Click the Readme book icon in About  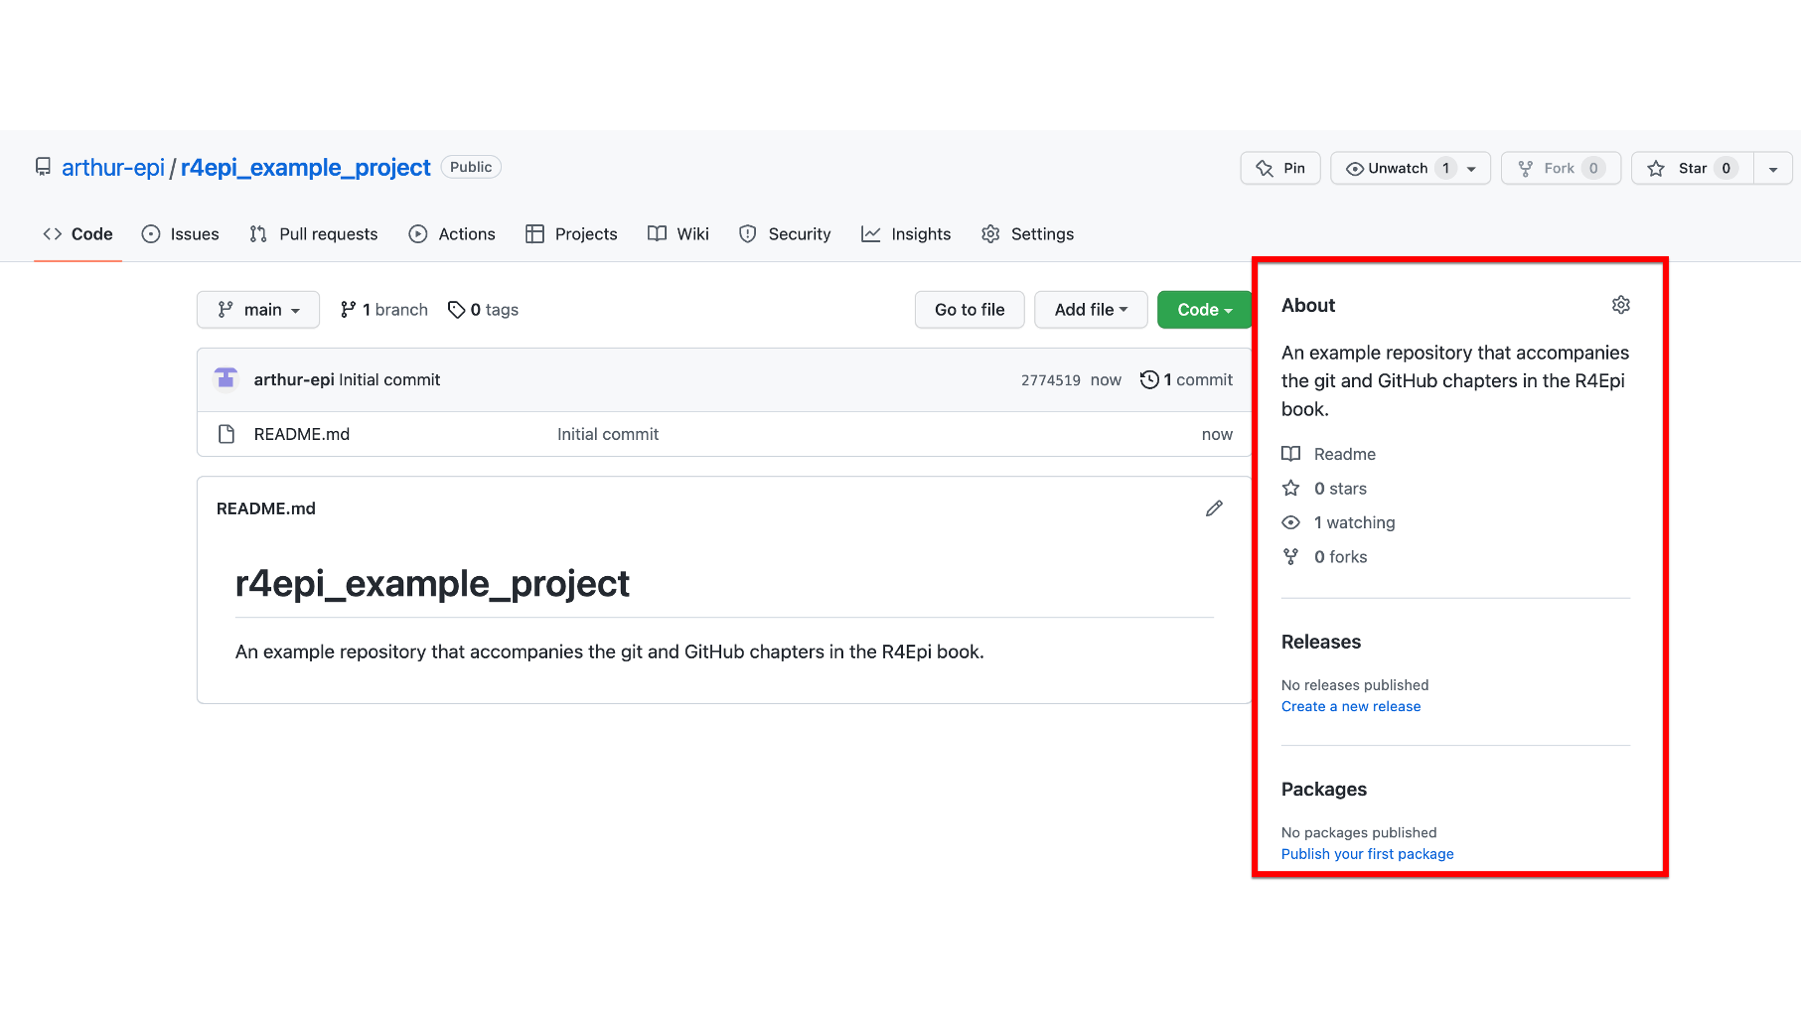(x=1291, y=454)
